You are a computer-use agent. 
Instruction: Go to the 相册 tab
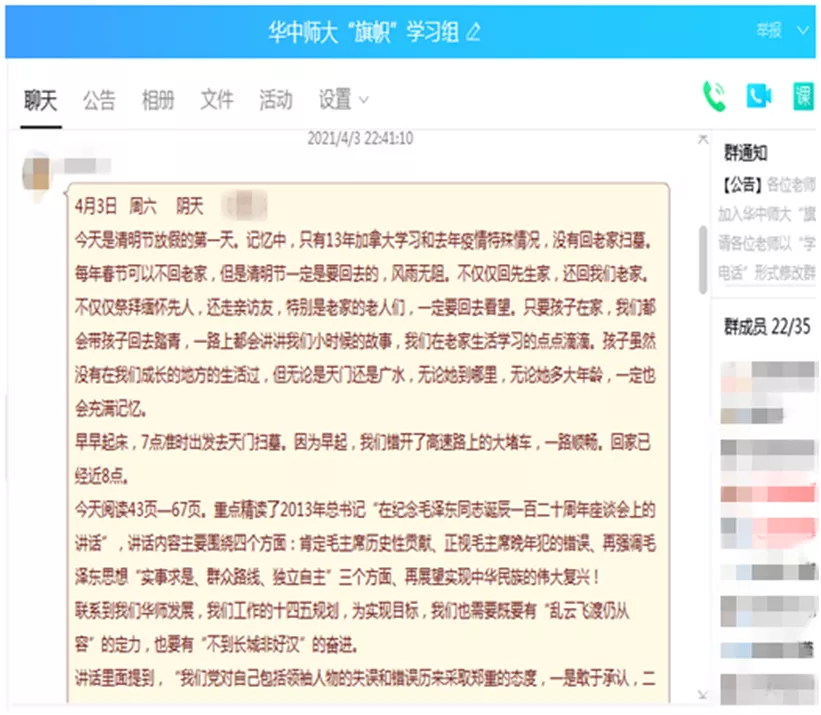[158, 100]
